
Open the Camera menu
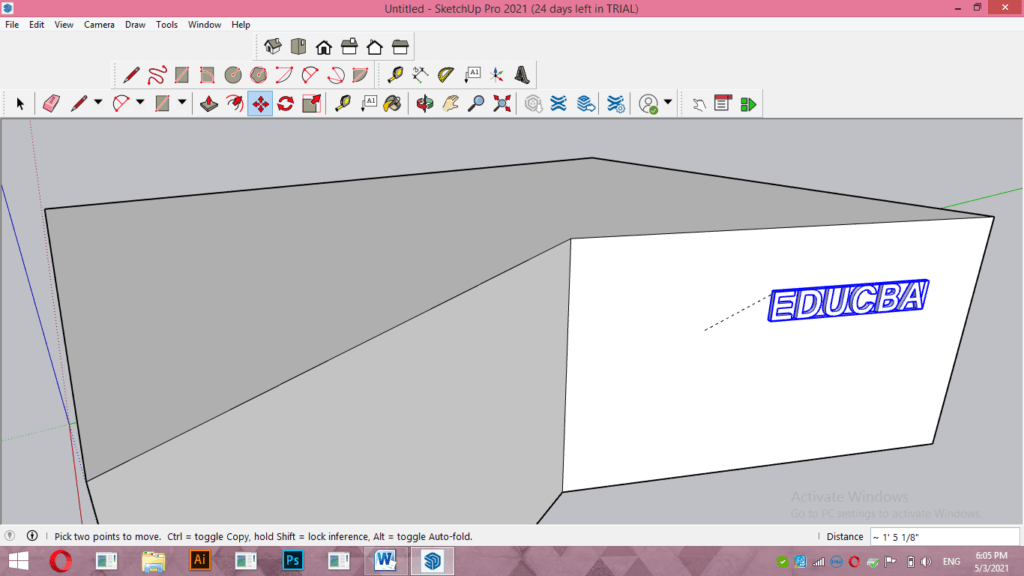point(99,24)
